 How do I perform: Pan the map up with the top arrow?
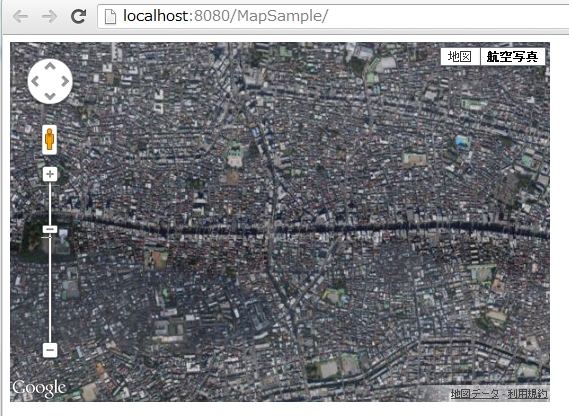(x=50, y=66)
